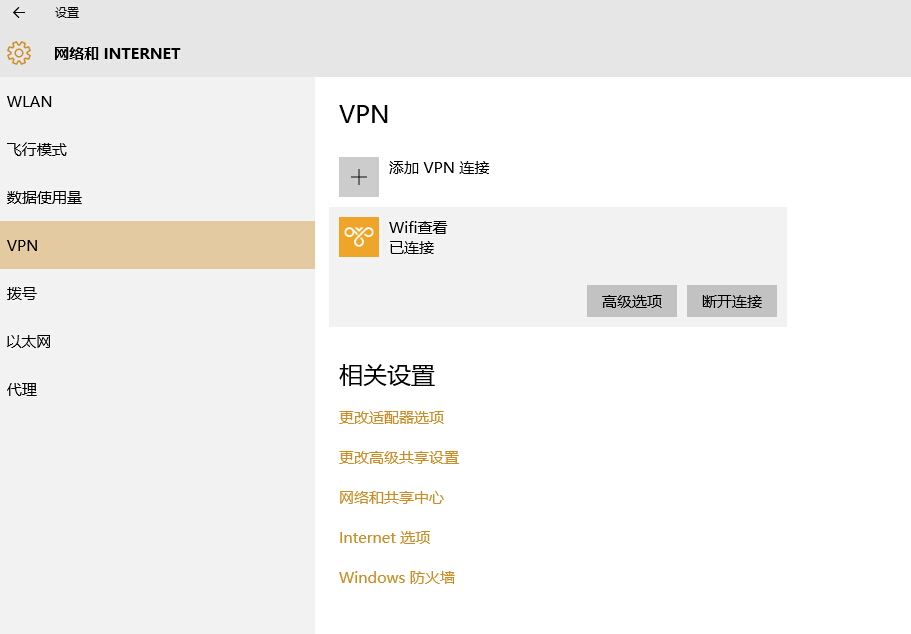Open Windows 防火墙 link

[397, 578]
